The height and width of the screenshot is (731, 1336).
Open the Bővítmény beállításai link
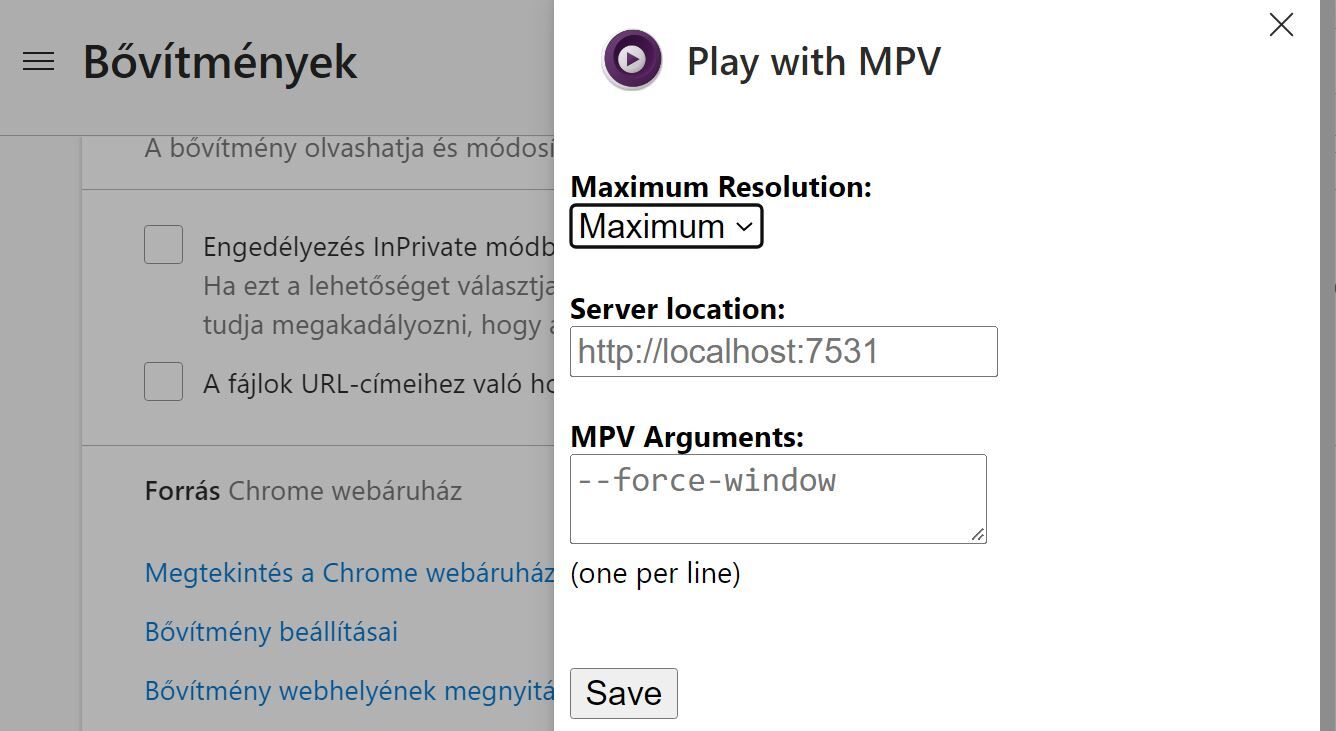[271, 632]
